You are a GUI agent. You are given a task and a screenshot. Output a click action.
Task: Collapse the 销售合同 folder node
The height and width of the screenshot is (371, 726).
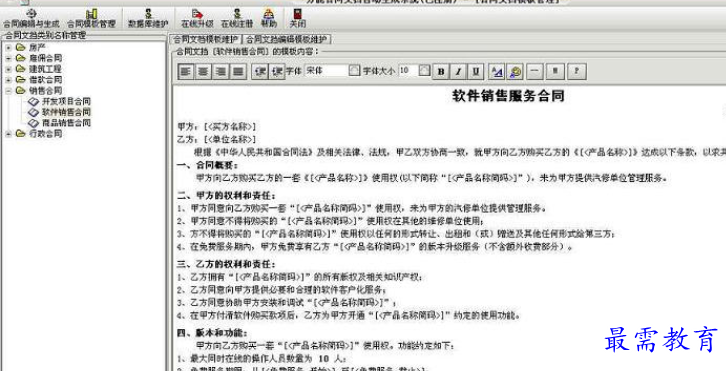(x=8, y=90)
